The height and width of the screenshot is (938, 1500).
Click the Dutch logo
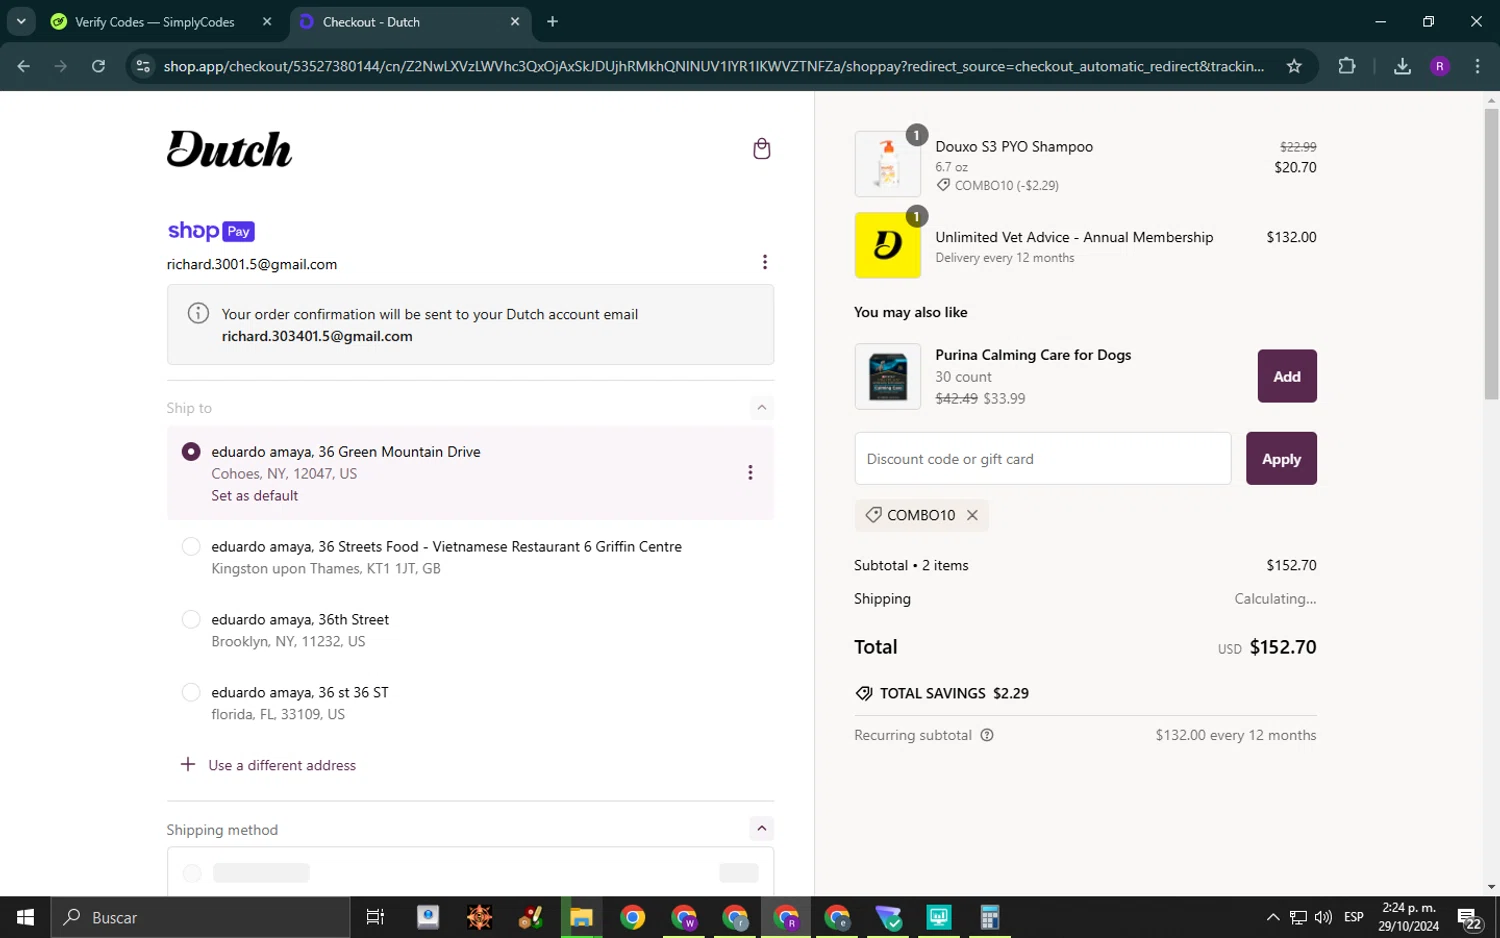[x=229, y=149]
